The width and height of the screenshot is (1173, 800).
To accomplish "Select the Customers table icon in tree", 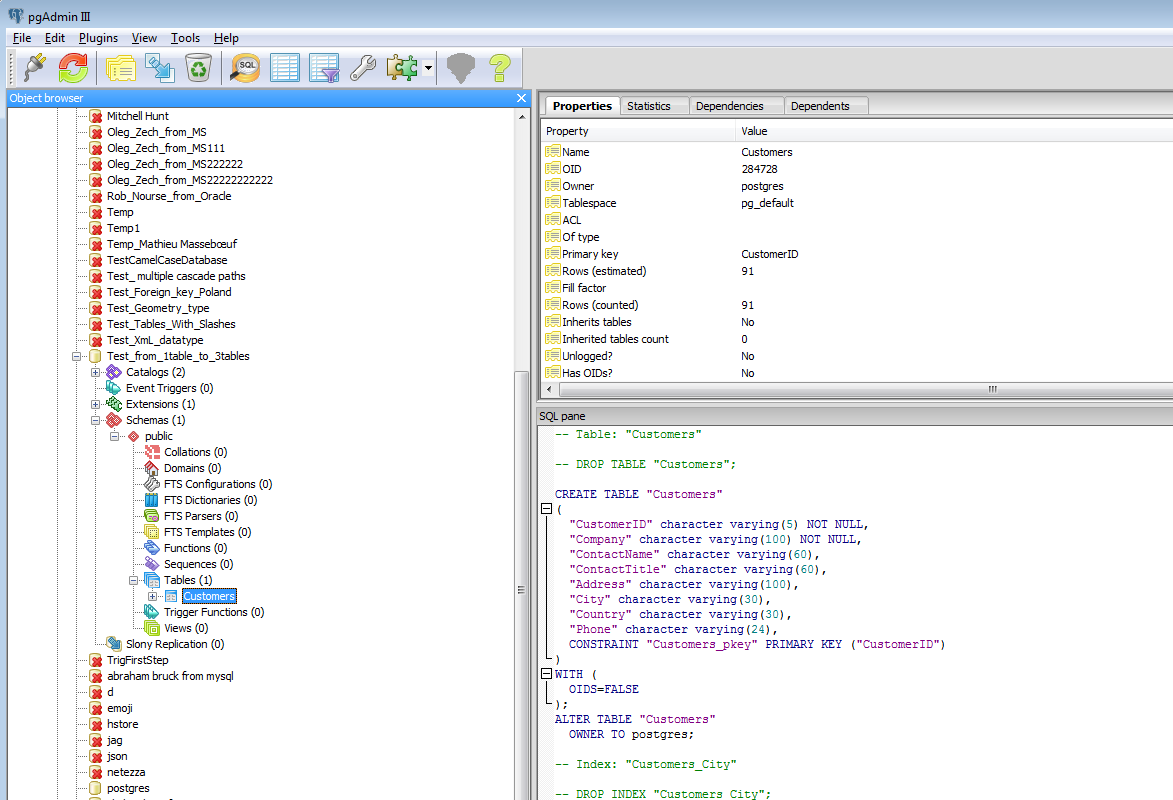I will pyautogui.click(x=173, y=595).
